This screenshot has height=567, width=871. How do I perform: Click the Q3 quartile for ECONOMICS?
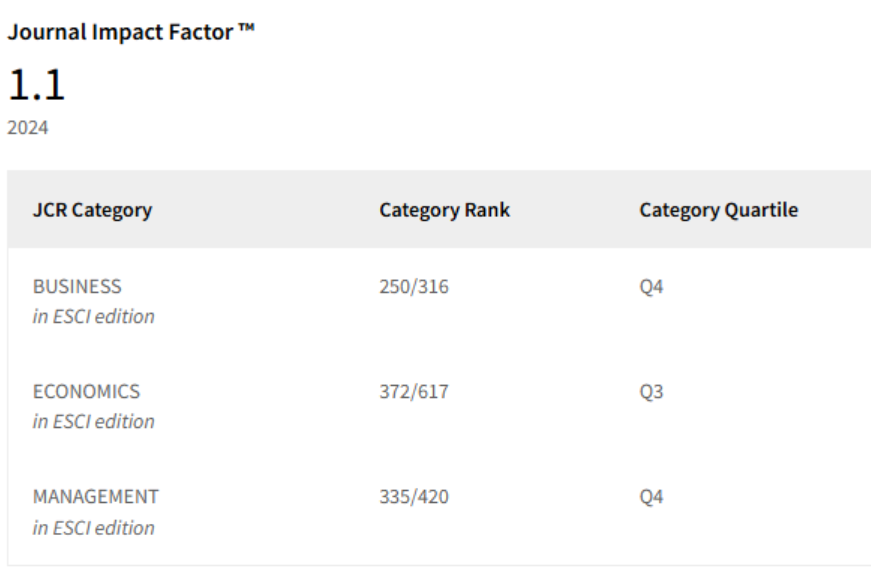pyautogui.click(x=651, y=392)
